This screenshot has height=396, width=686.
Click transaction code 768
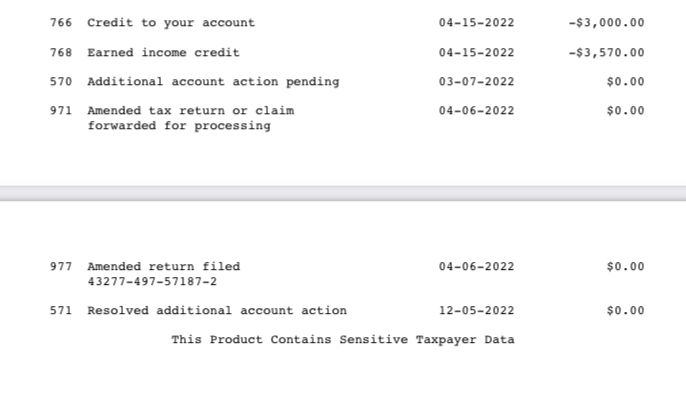point(61,53)
